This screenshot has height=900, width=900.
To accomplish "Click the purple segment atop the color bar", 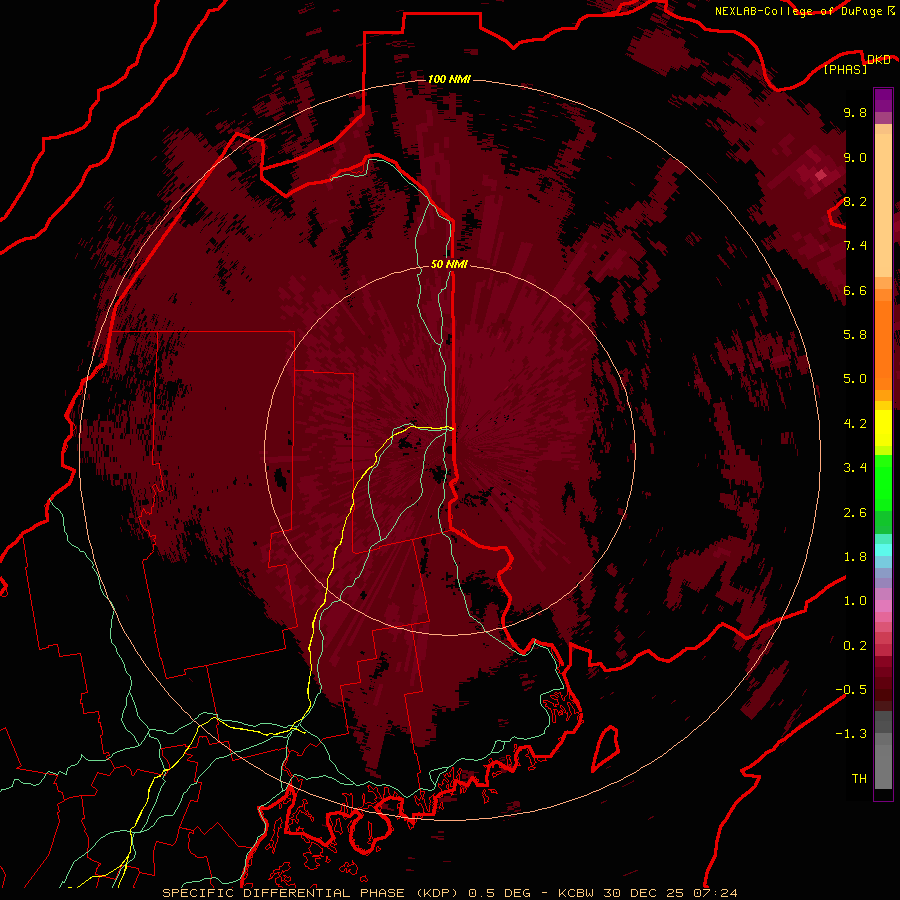I will coord(883,100).
